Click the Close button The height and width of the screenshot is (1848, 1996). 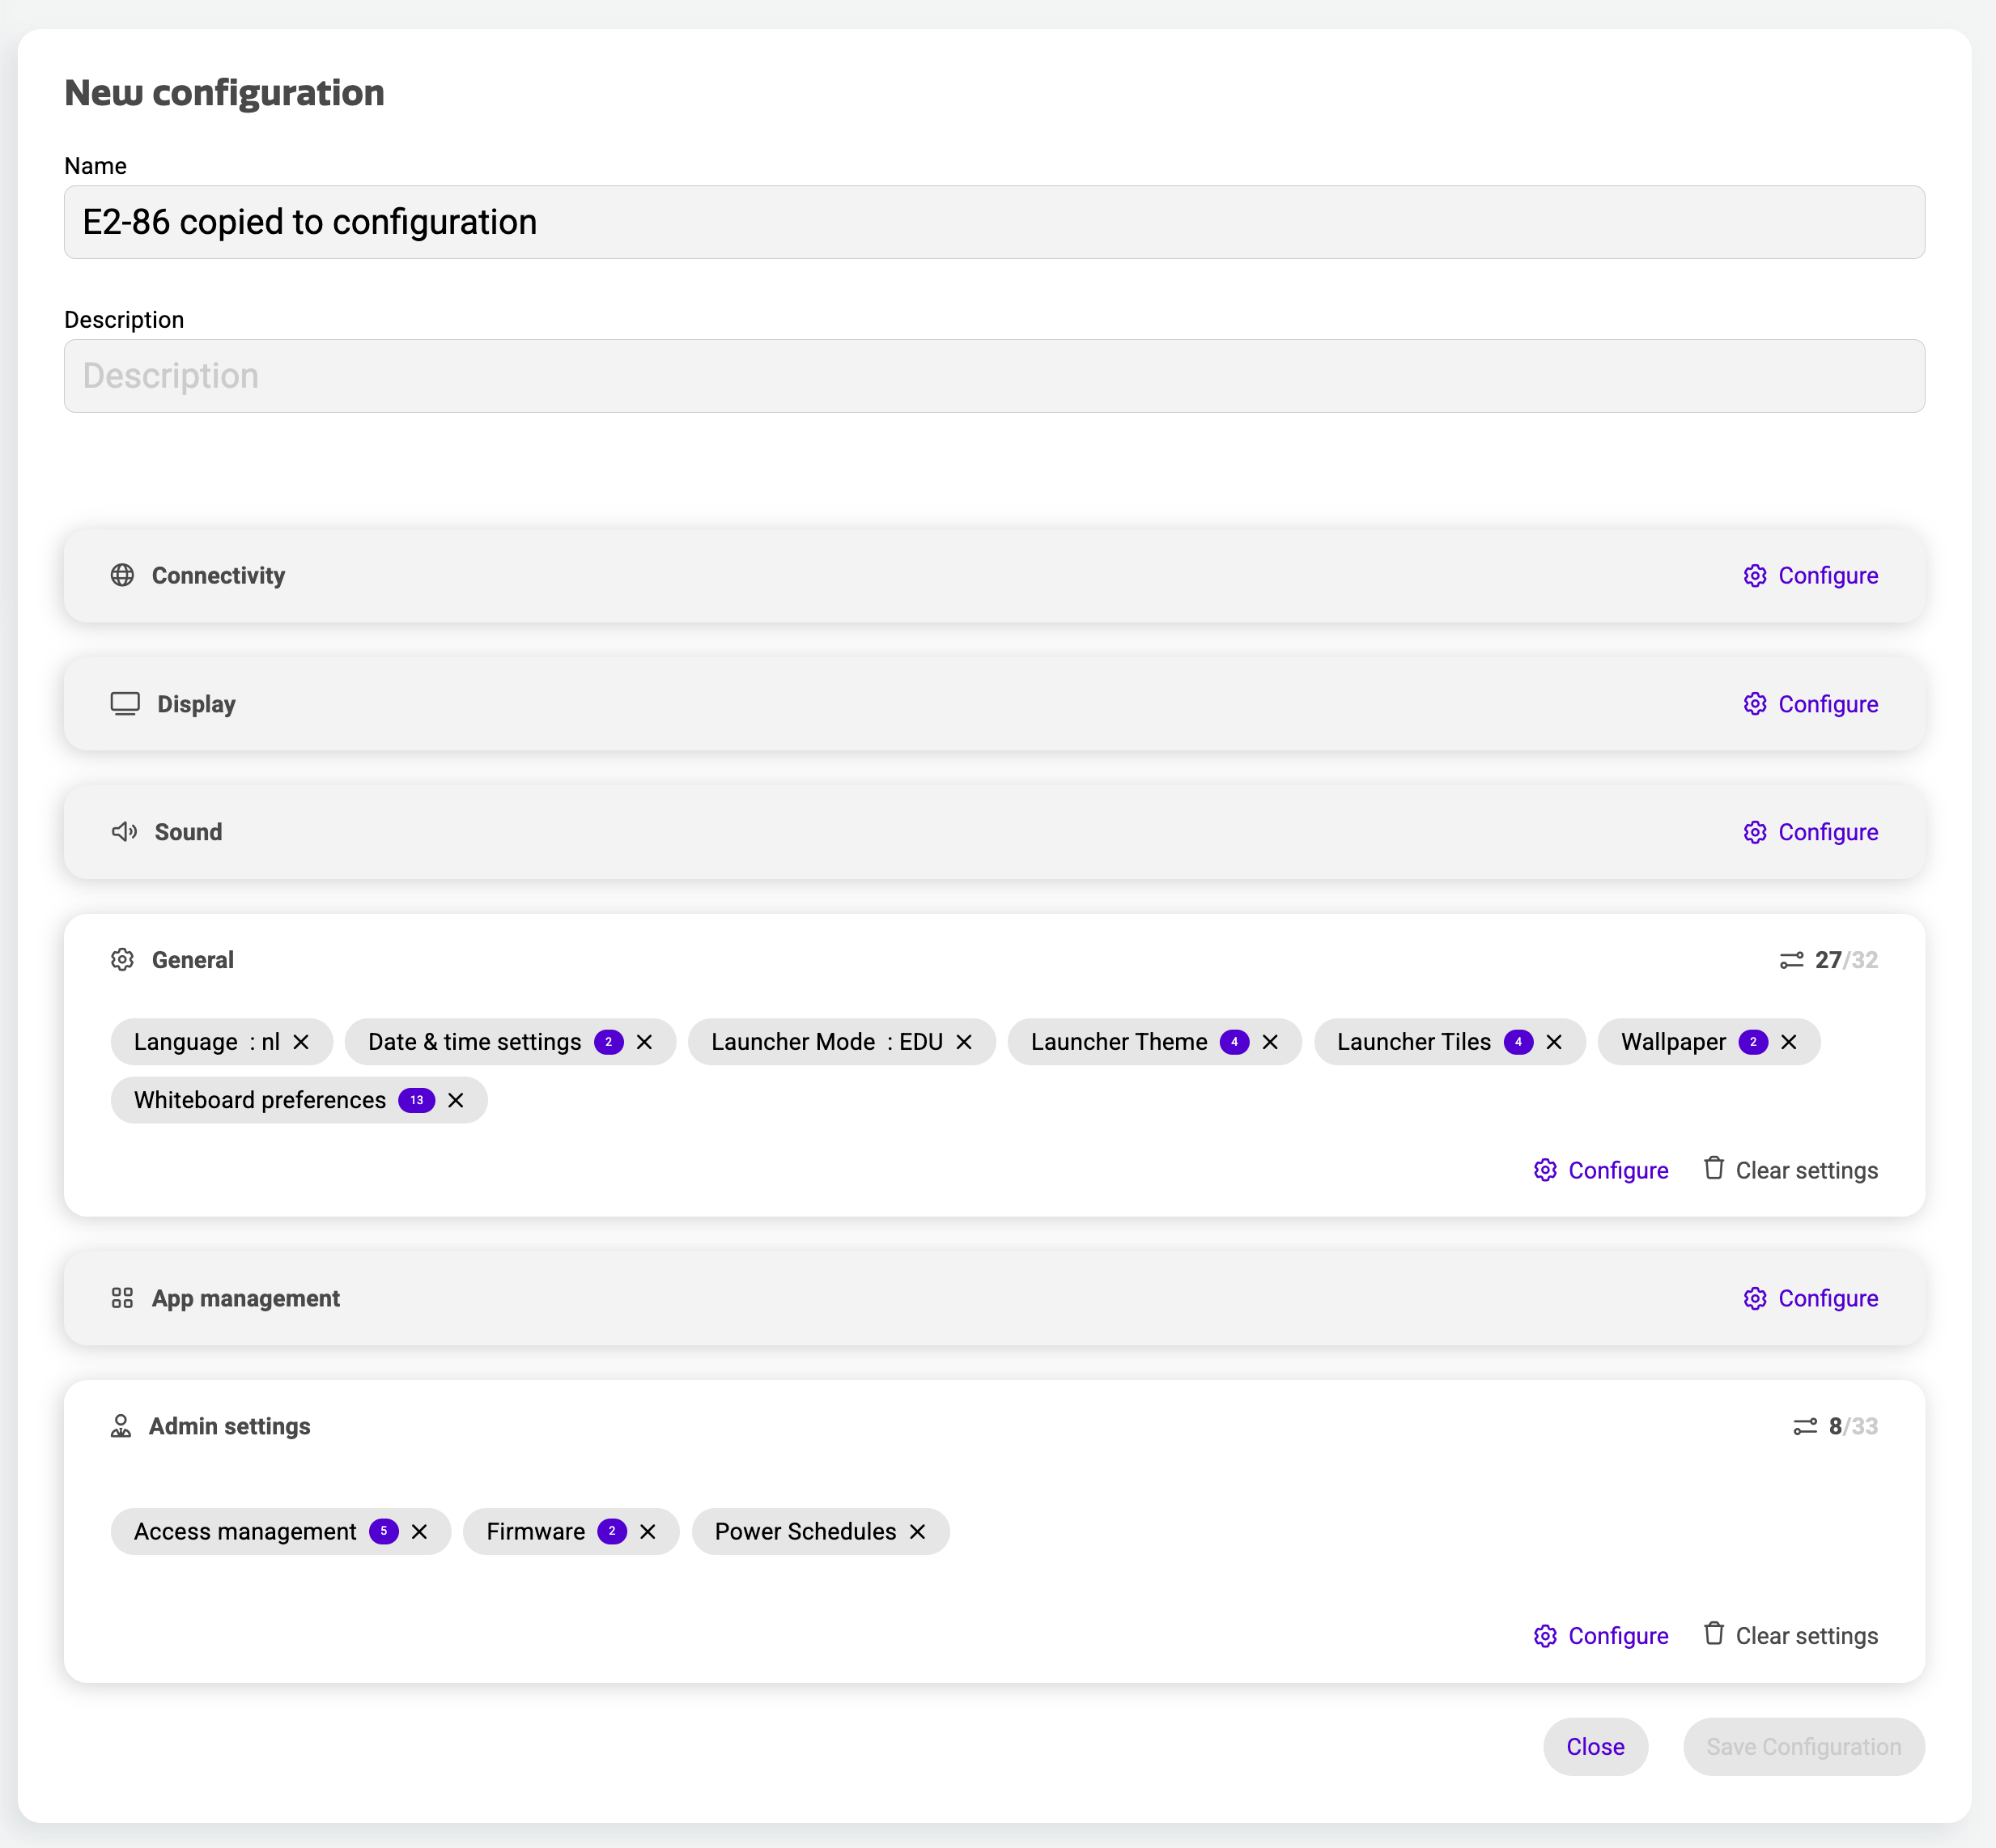(1595, 1746)
